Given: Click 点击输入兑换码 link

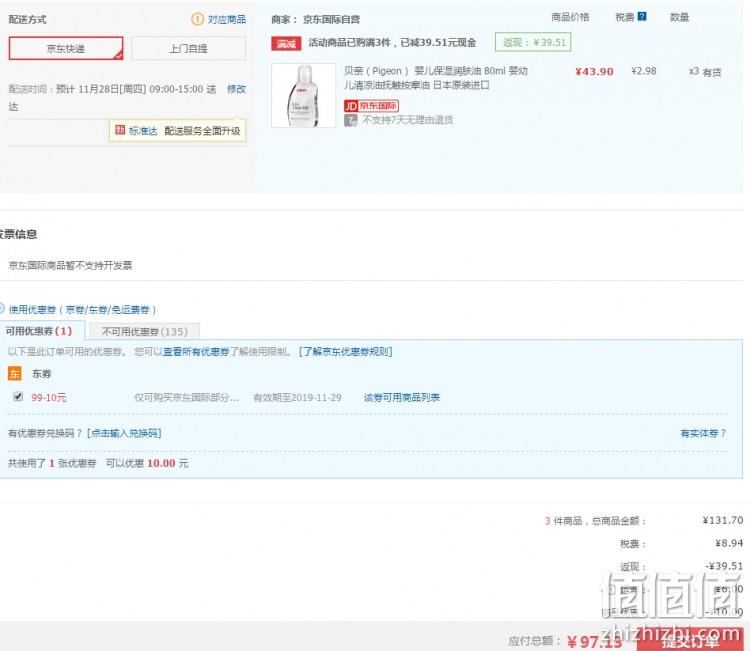Looking at the screenshot, I should pos(124,433).
